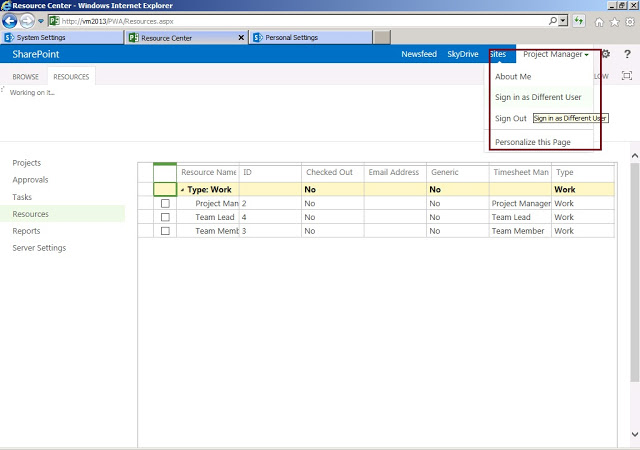Click the browser home icon
Viewport: 640px width, 450px height.
tap(598, 20)
